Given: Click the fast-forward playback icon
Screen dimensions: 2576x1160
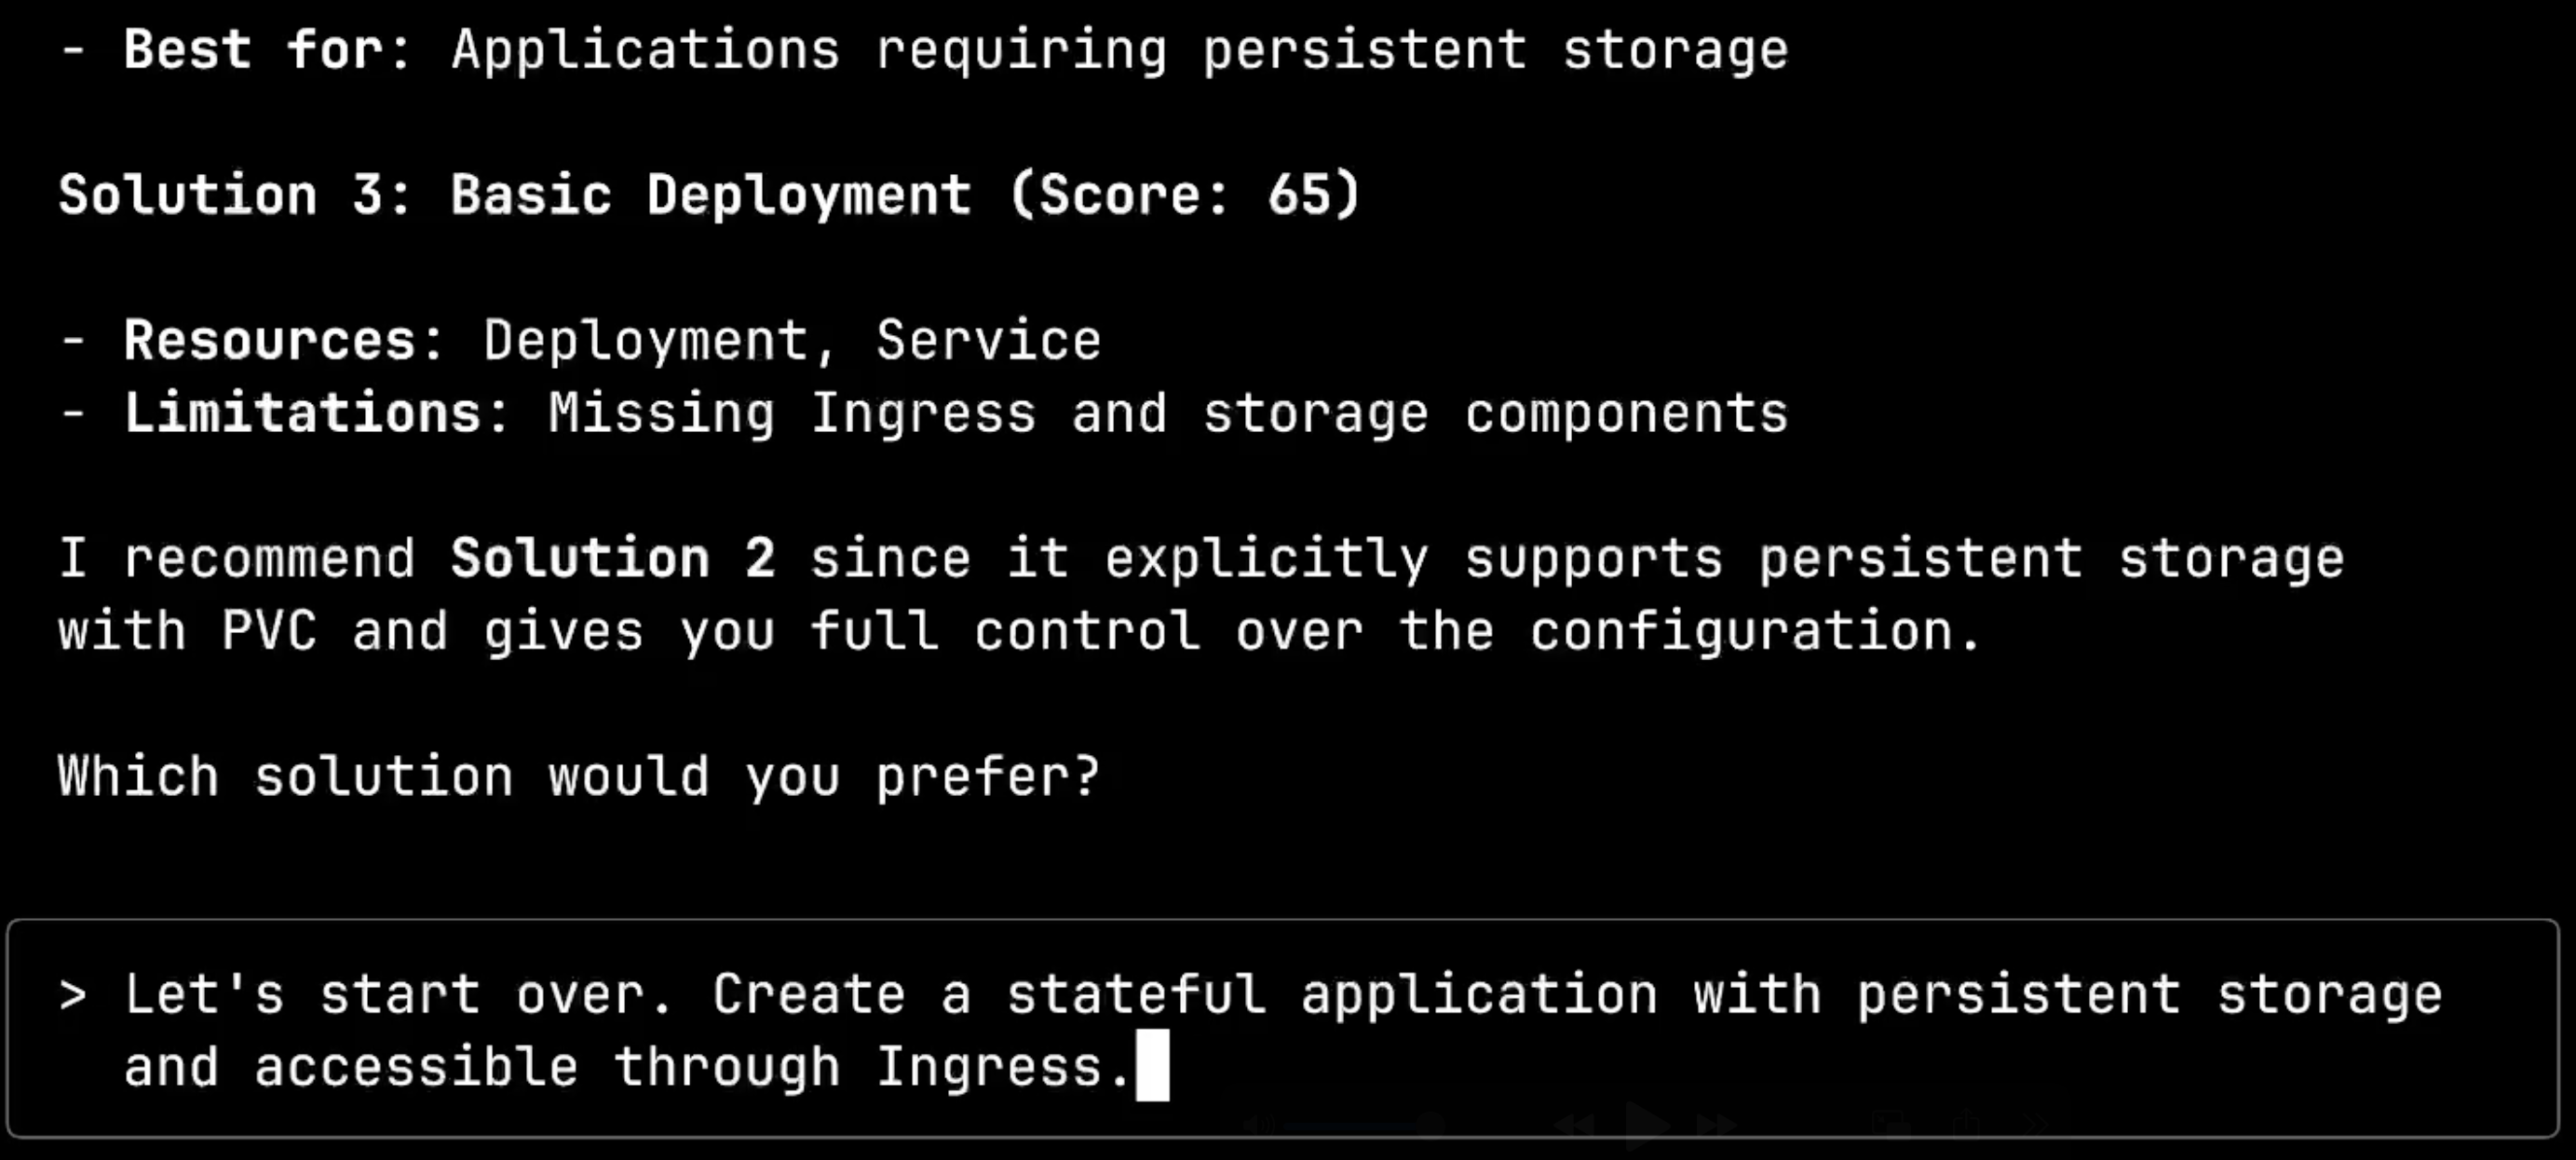Looking at the screenshot, I should click(x=1717, y=1126).
